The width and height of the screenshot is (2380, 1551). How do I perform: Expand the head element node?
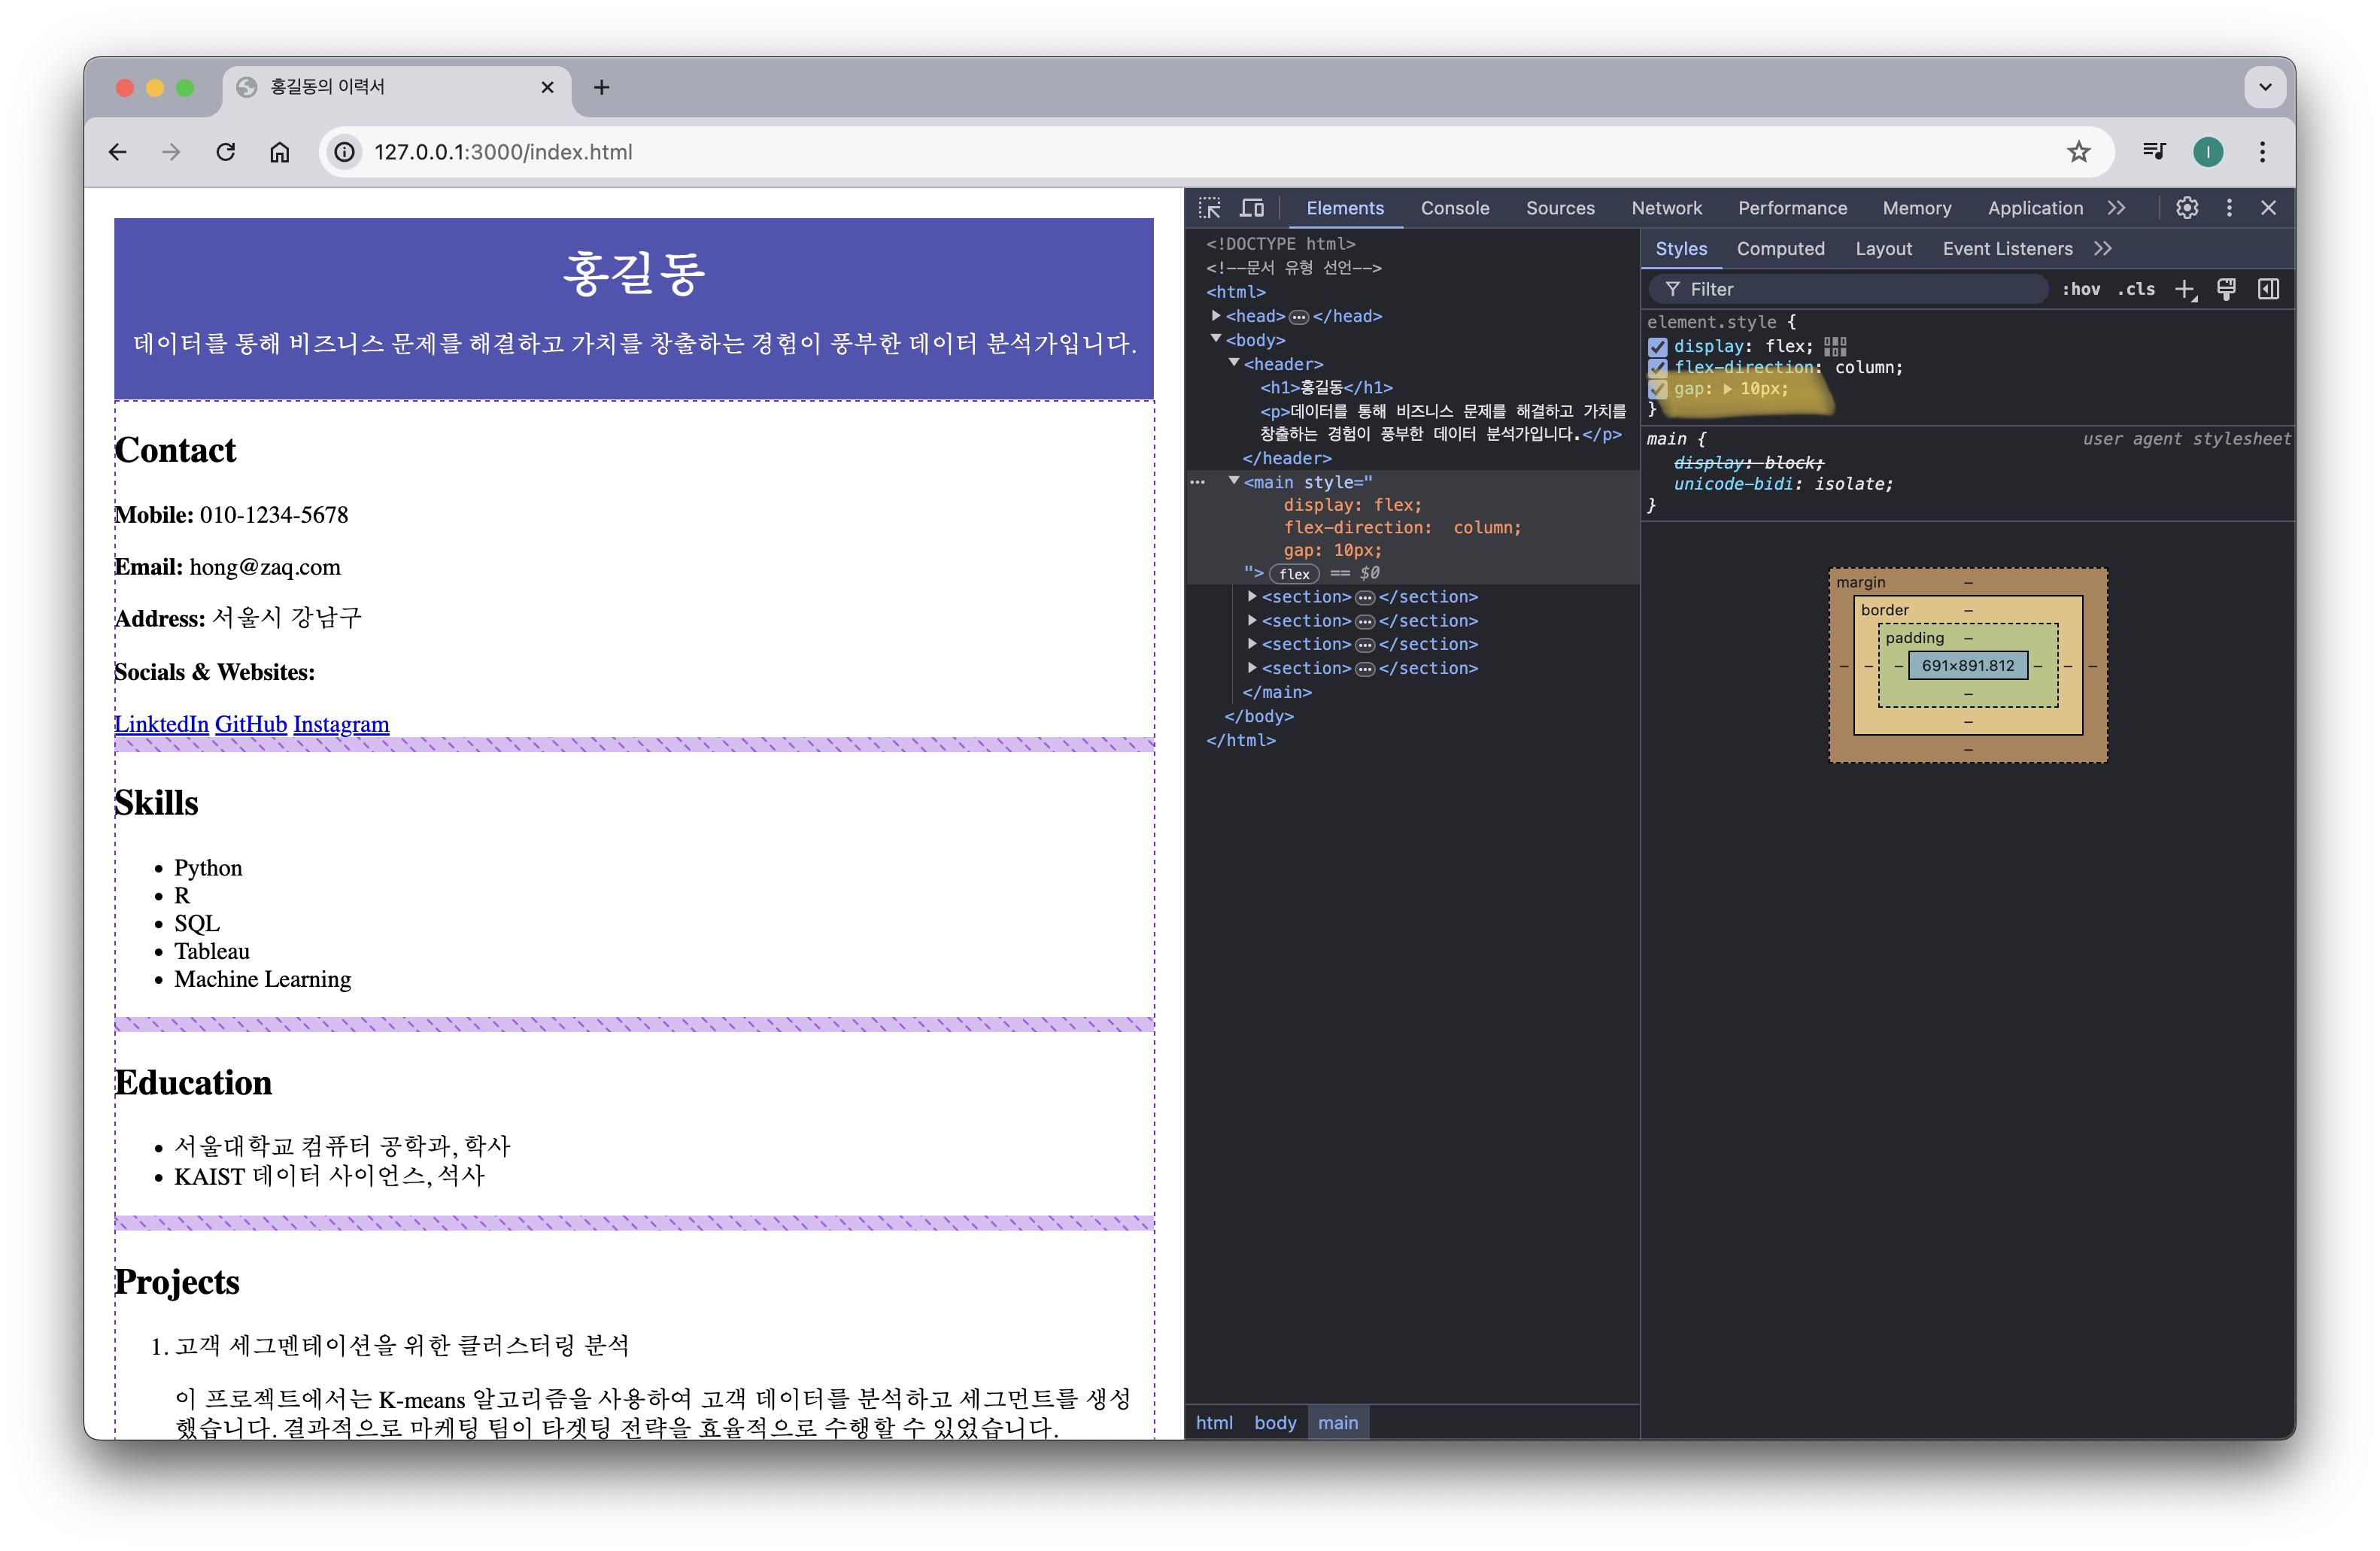click(x=1216, y=316)
